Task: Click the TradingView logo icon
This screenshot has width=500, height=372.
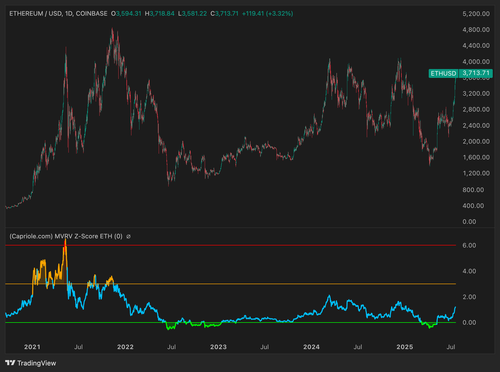Action: (x=10, y=363)
